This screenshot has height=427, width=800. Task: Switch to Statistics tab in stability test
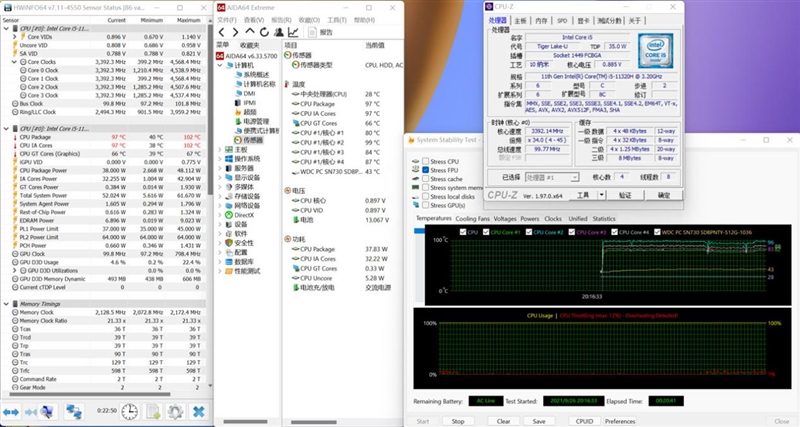tap(604, 218)
